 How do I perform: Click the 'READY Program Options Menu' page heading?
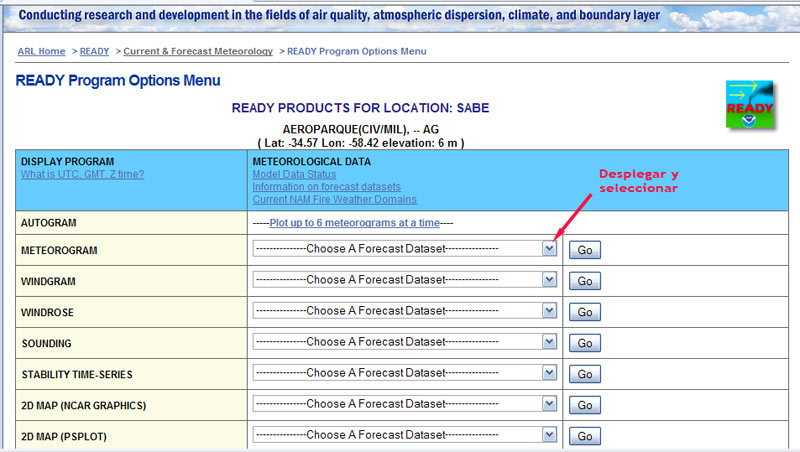[x=118, y=81]
